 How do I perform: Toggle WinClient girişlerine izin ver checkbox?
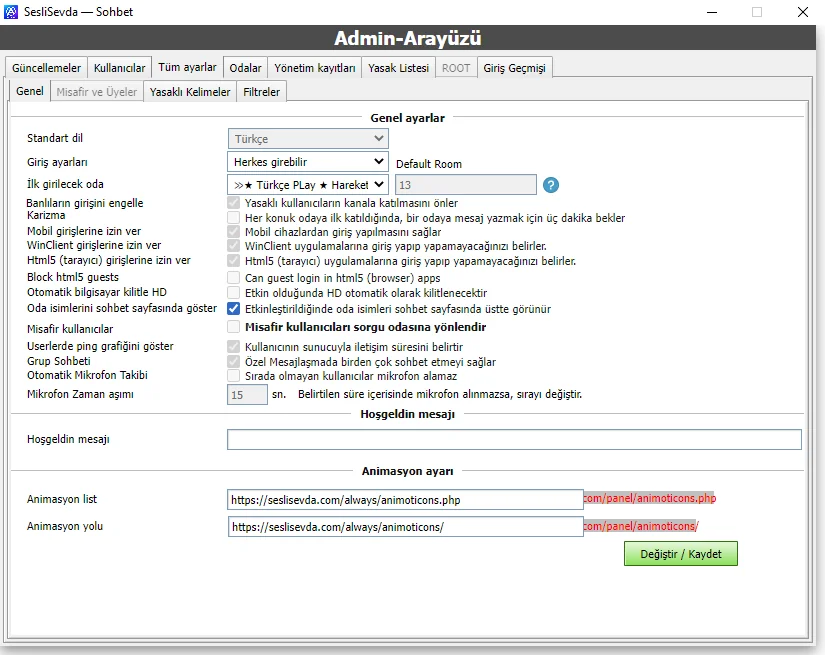[x=234, y=246]
